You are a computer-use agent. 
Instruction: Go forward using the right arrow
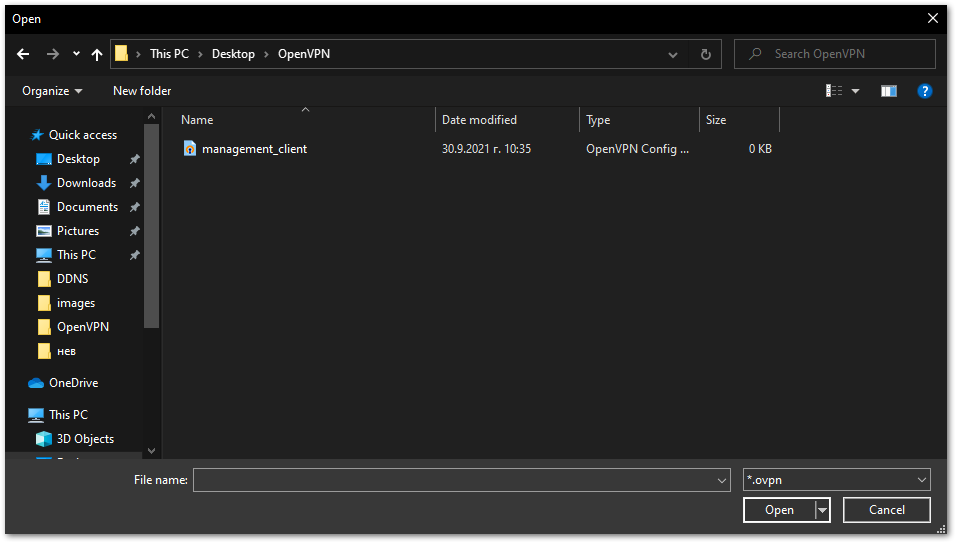click(53, 54)
